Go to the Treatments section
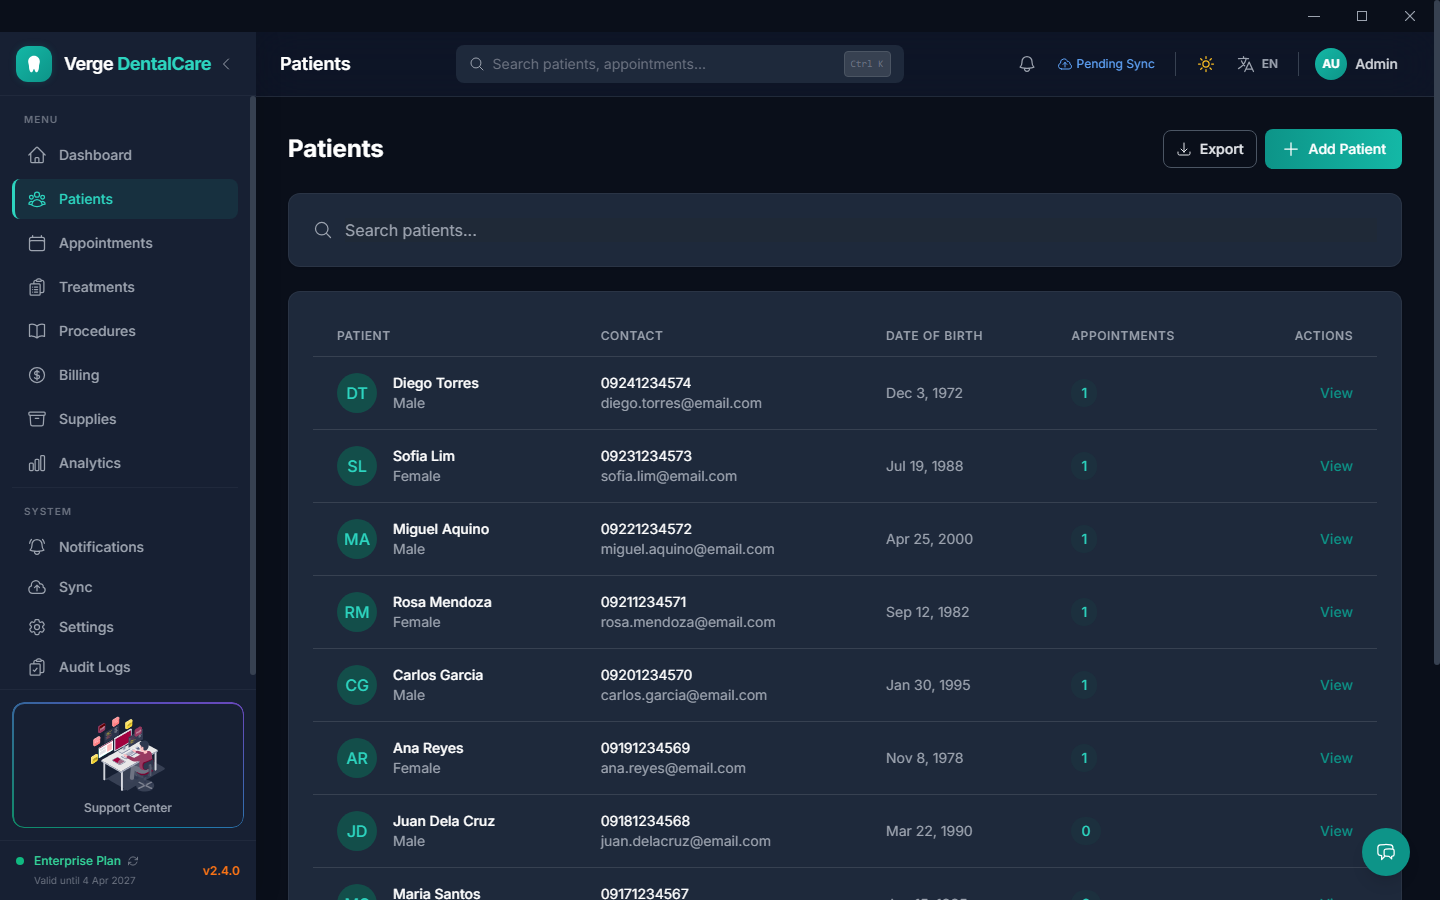 125,287
